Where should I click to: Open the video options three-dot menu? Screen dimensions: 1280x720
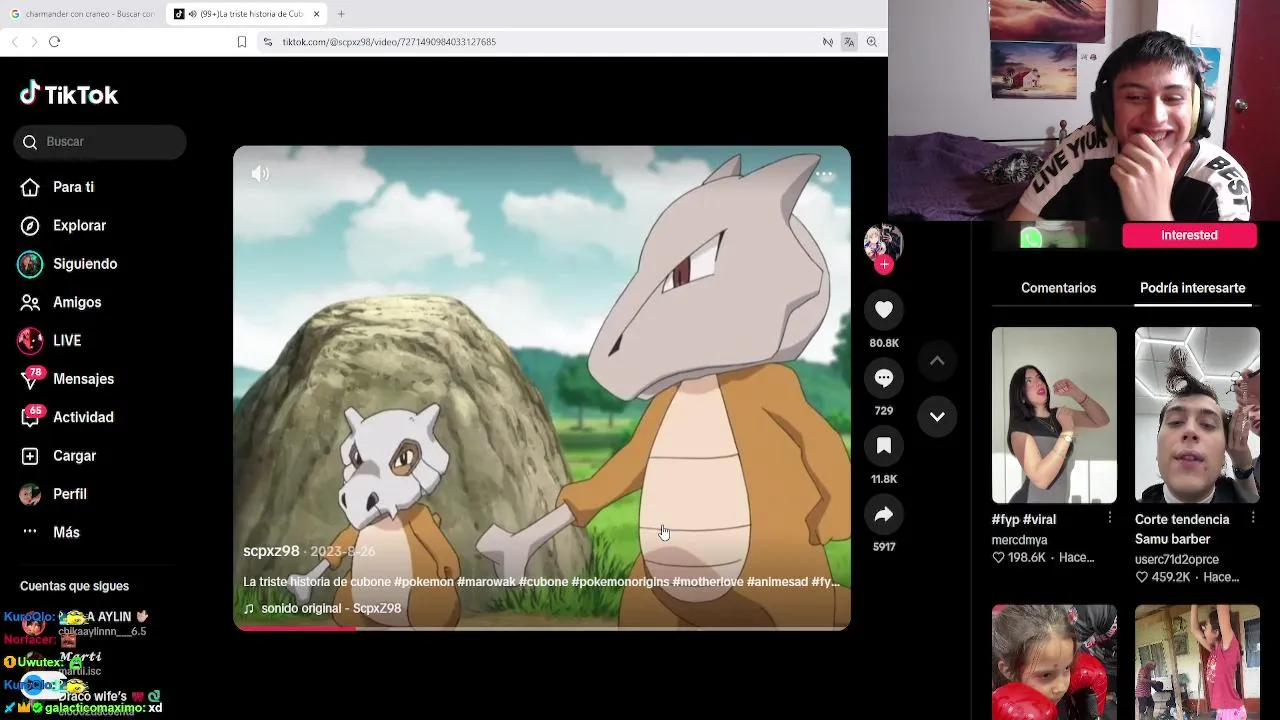pyautogui.click(x=823, y=174)
